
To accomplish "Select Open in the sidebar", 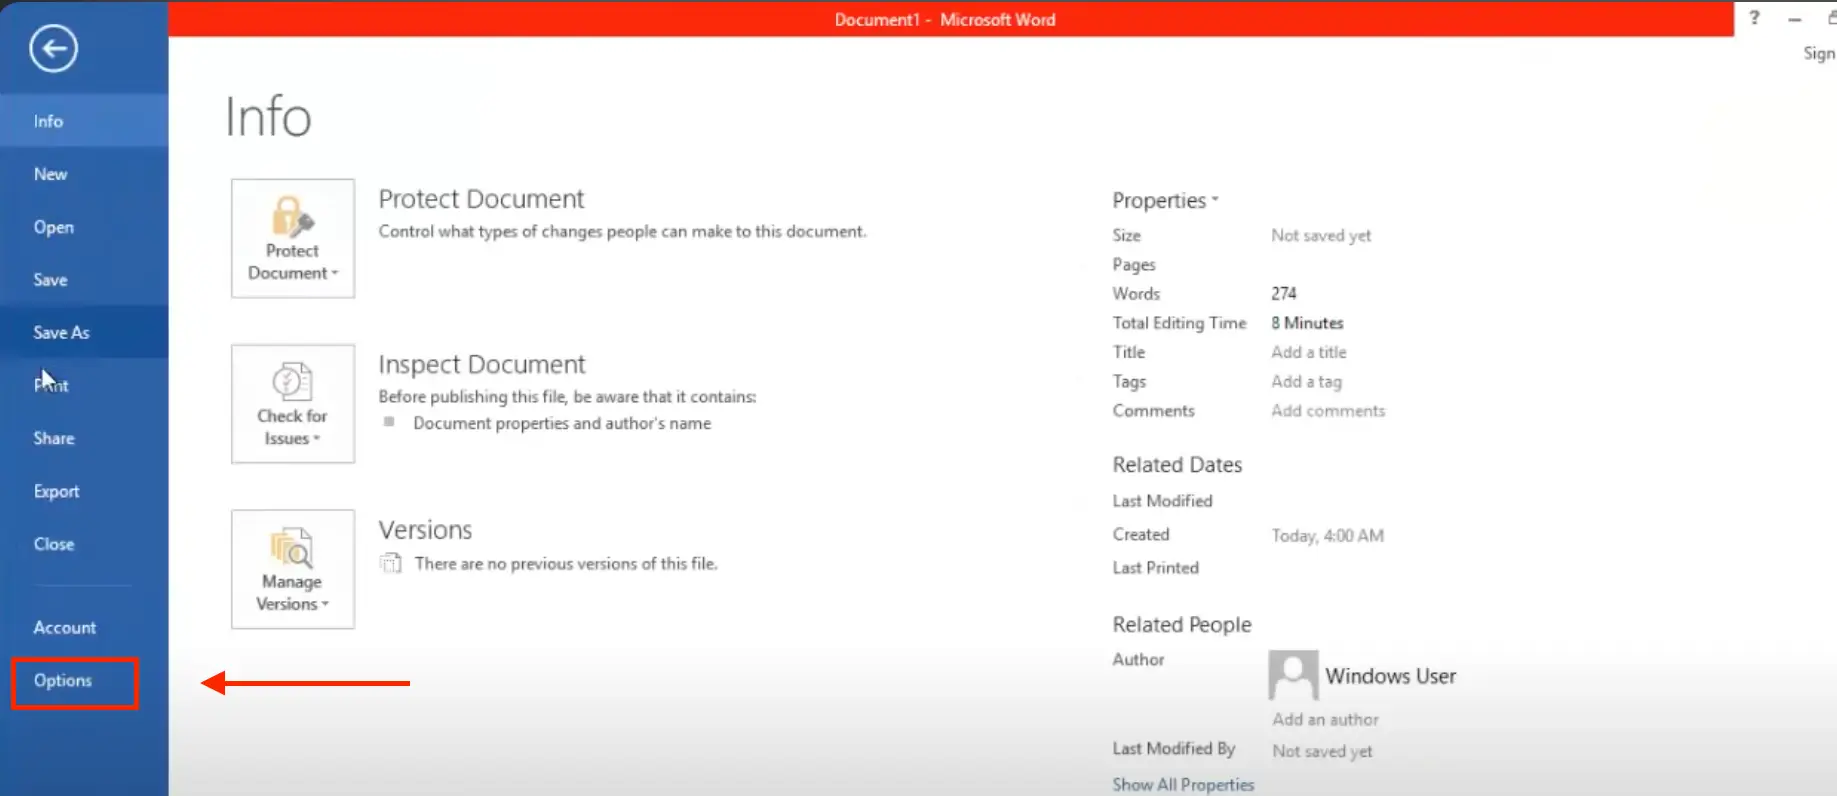I will 84,227.
